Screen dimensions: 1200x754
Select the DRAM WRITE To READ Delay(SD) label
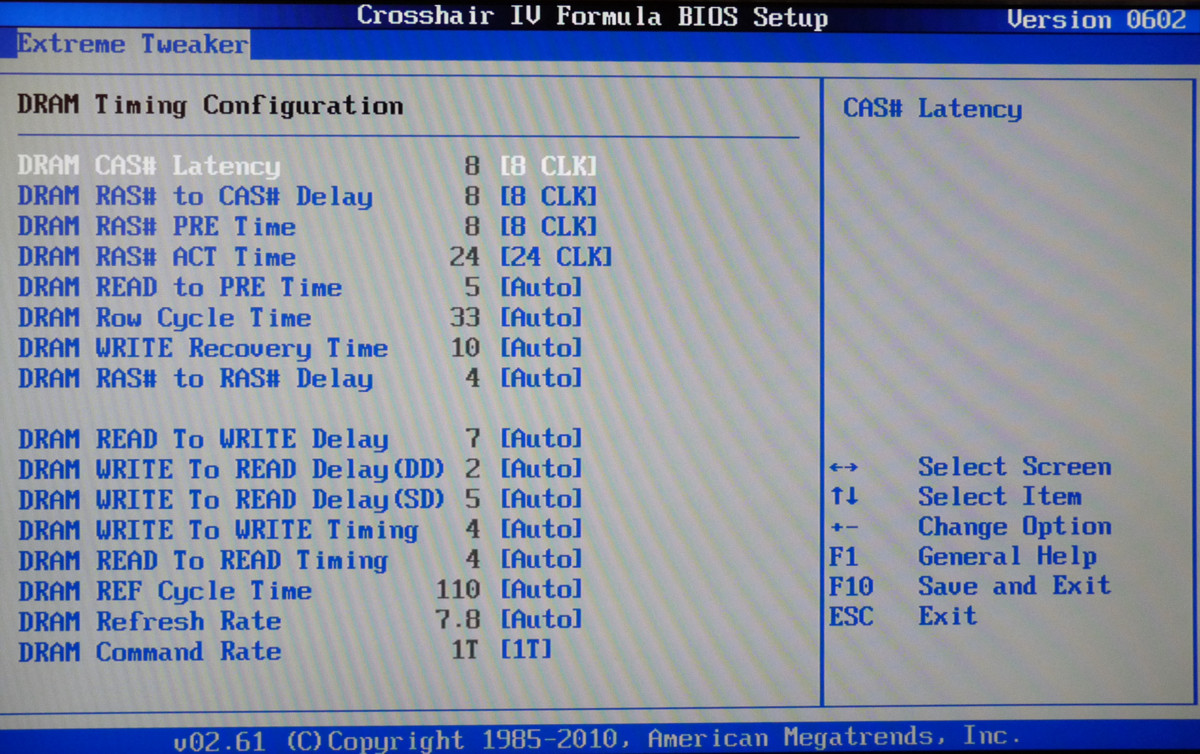(x=231, y=499)
